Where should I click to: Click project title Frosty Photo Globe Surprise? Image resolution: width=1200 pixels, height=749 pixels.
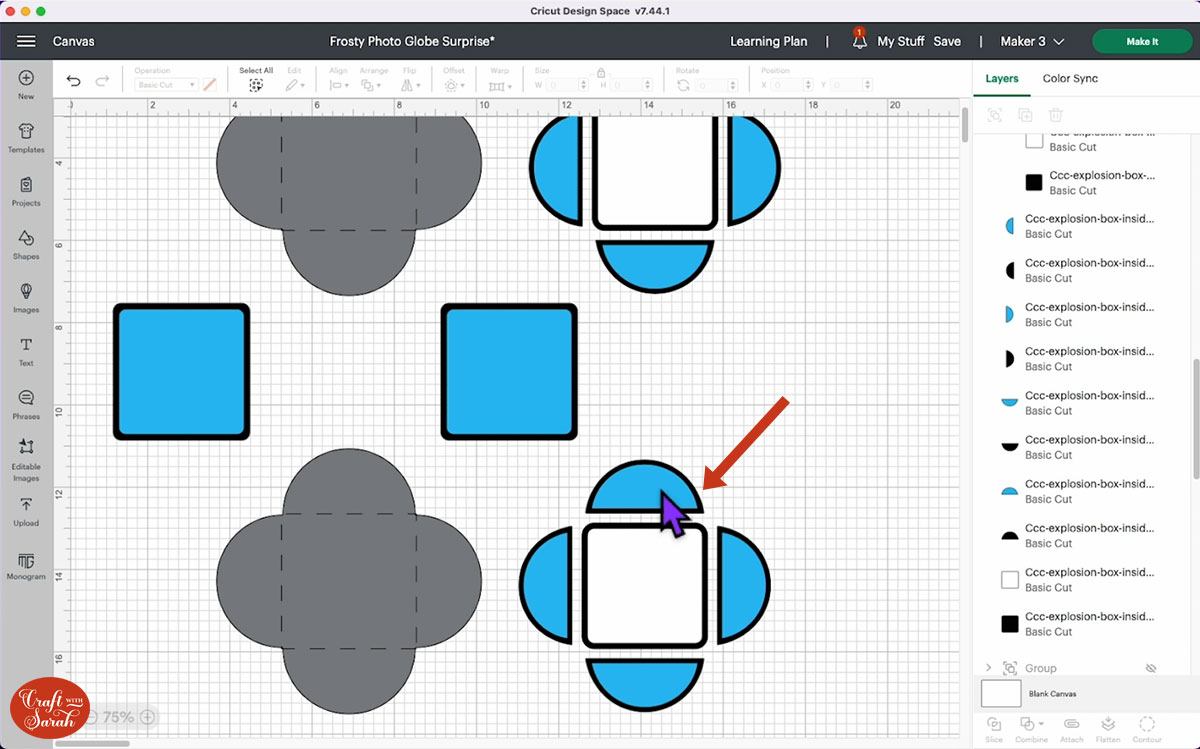coord(412,41)
